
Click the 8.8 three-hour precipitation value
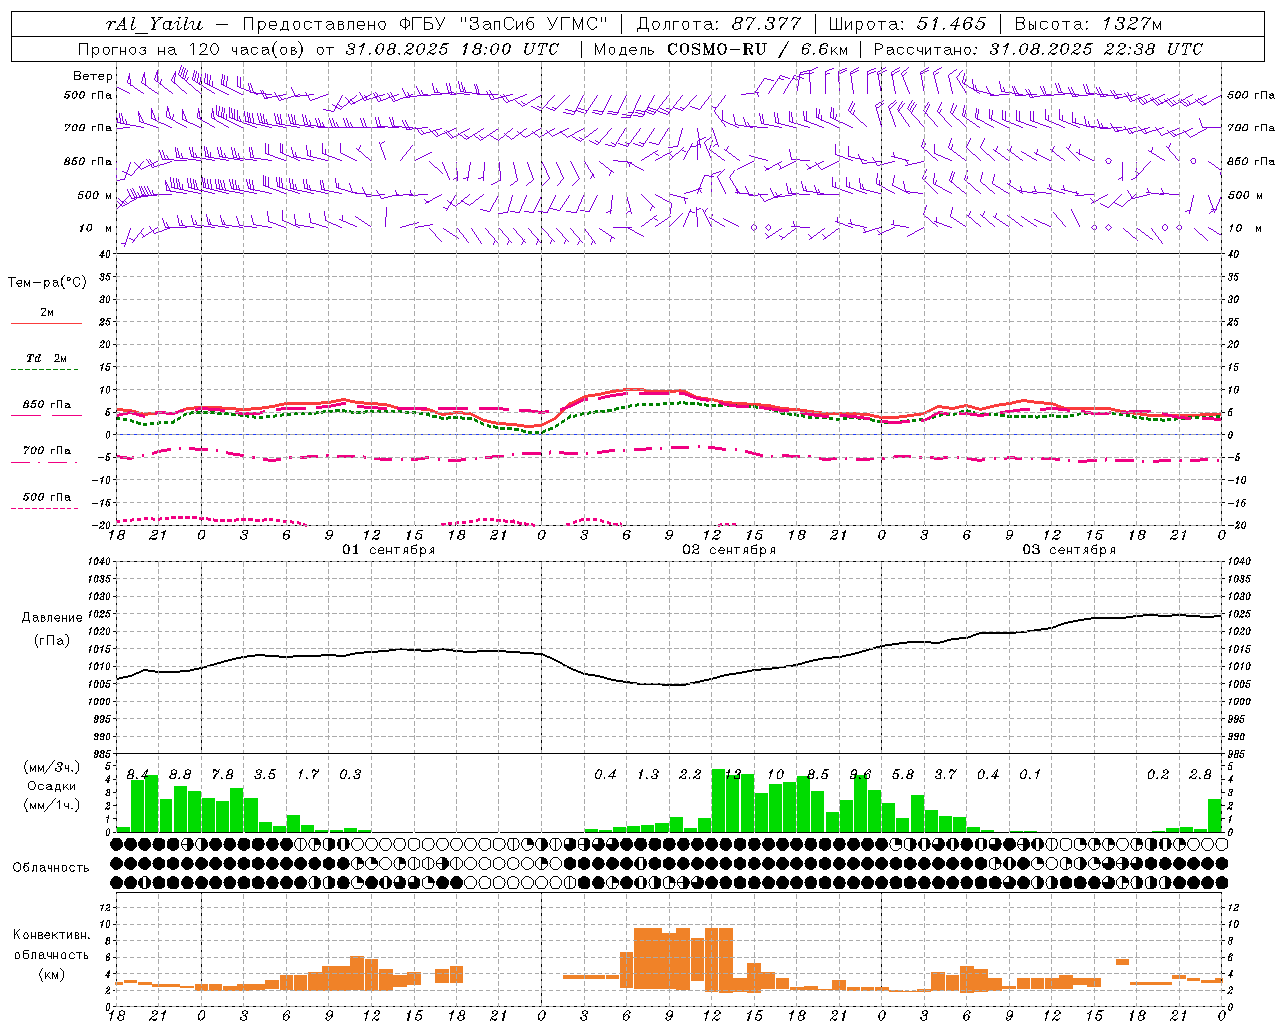tap(180, 774)
